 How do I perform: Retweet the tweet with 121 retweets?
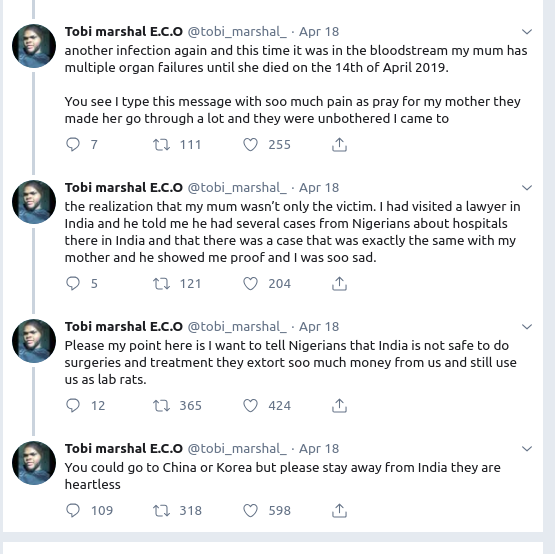161,284
